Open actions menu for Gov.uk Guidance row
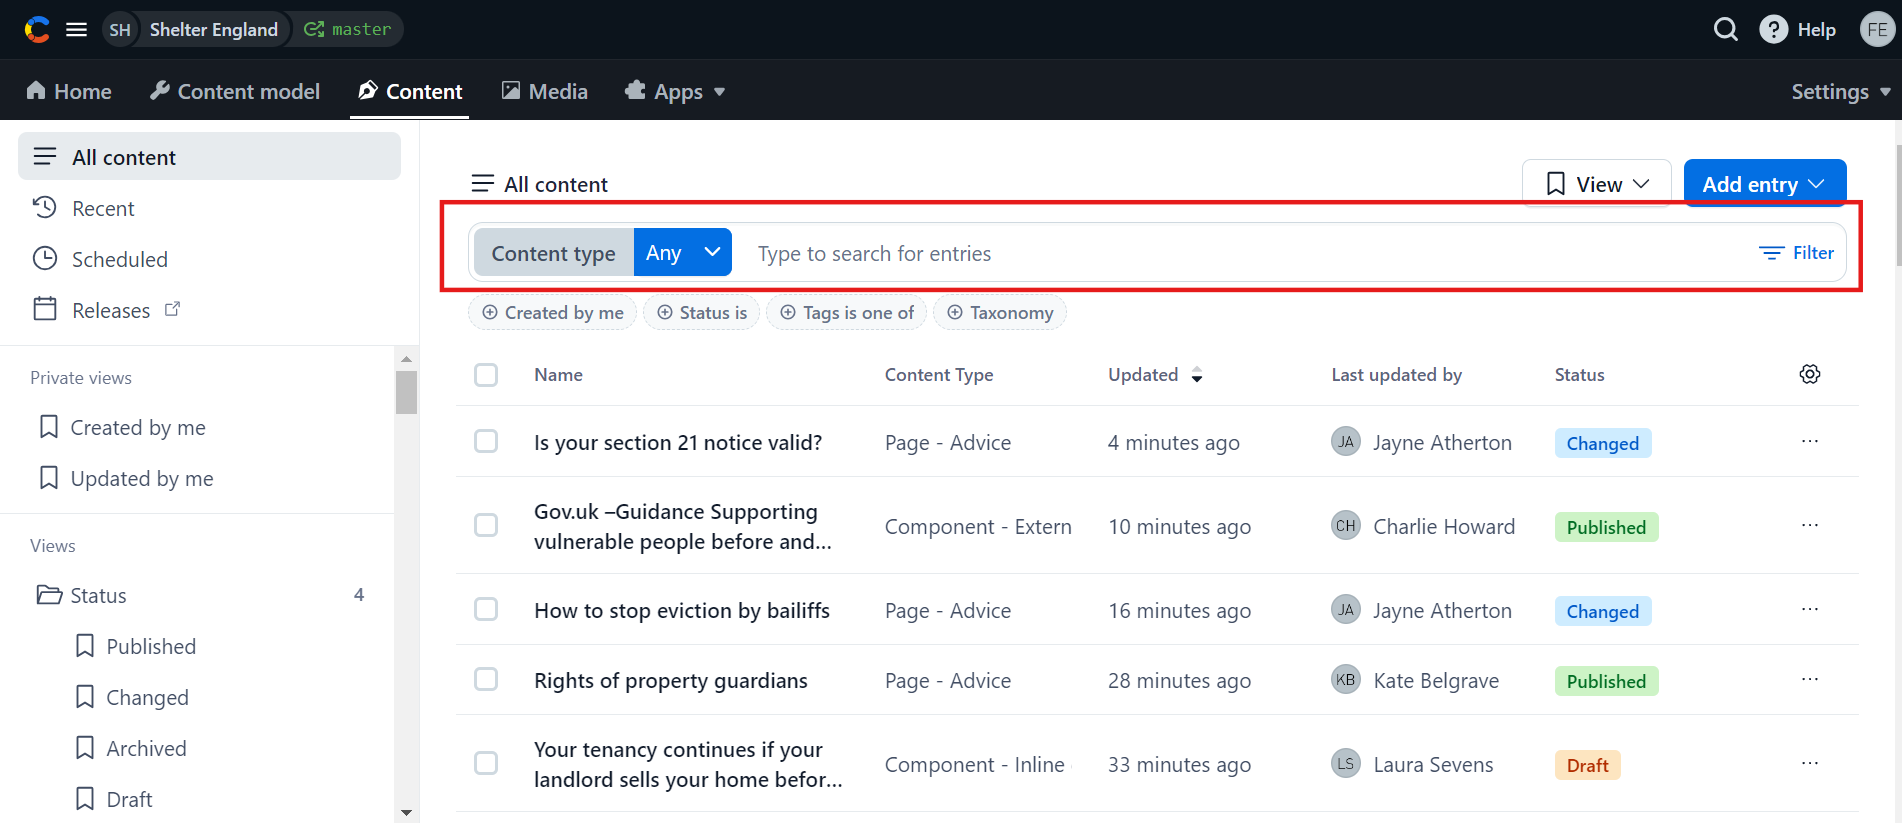Screen dimensions: 1902x823 pyautogui.click(x=1810, y=525)
